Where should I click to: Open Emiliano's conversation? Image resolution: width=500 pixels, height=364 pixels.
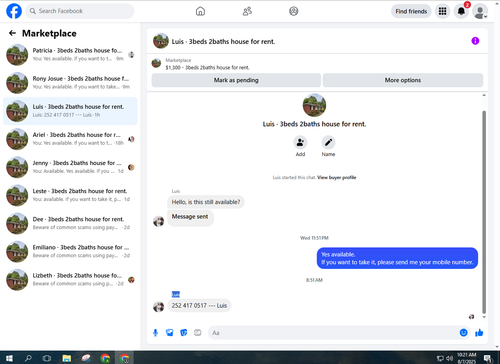(70, 252)
